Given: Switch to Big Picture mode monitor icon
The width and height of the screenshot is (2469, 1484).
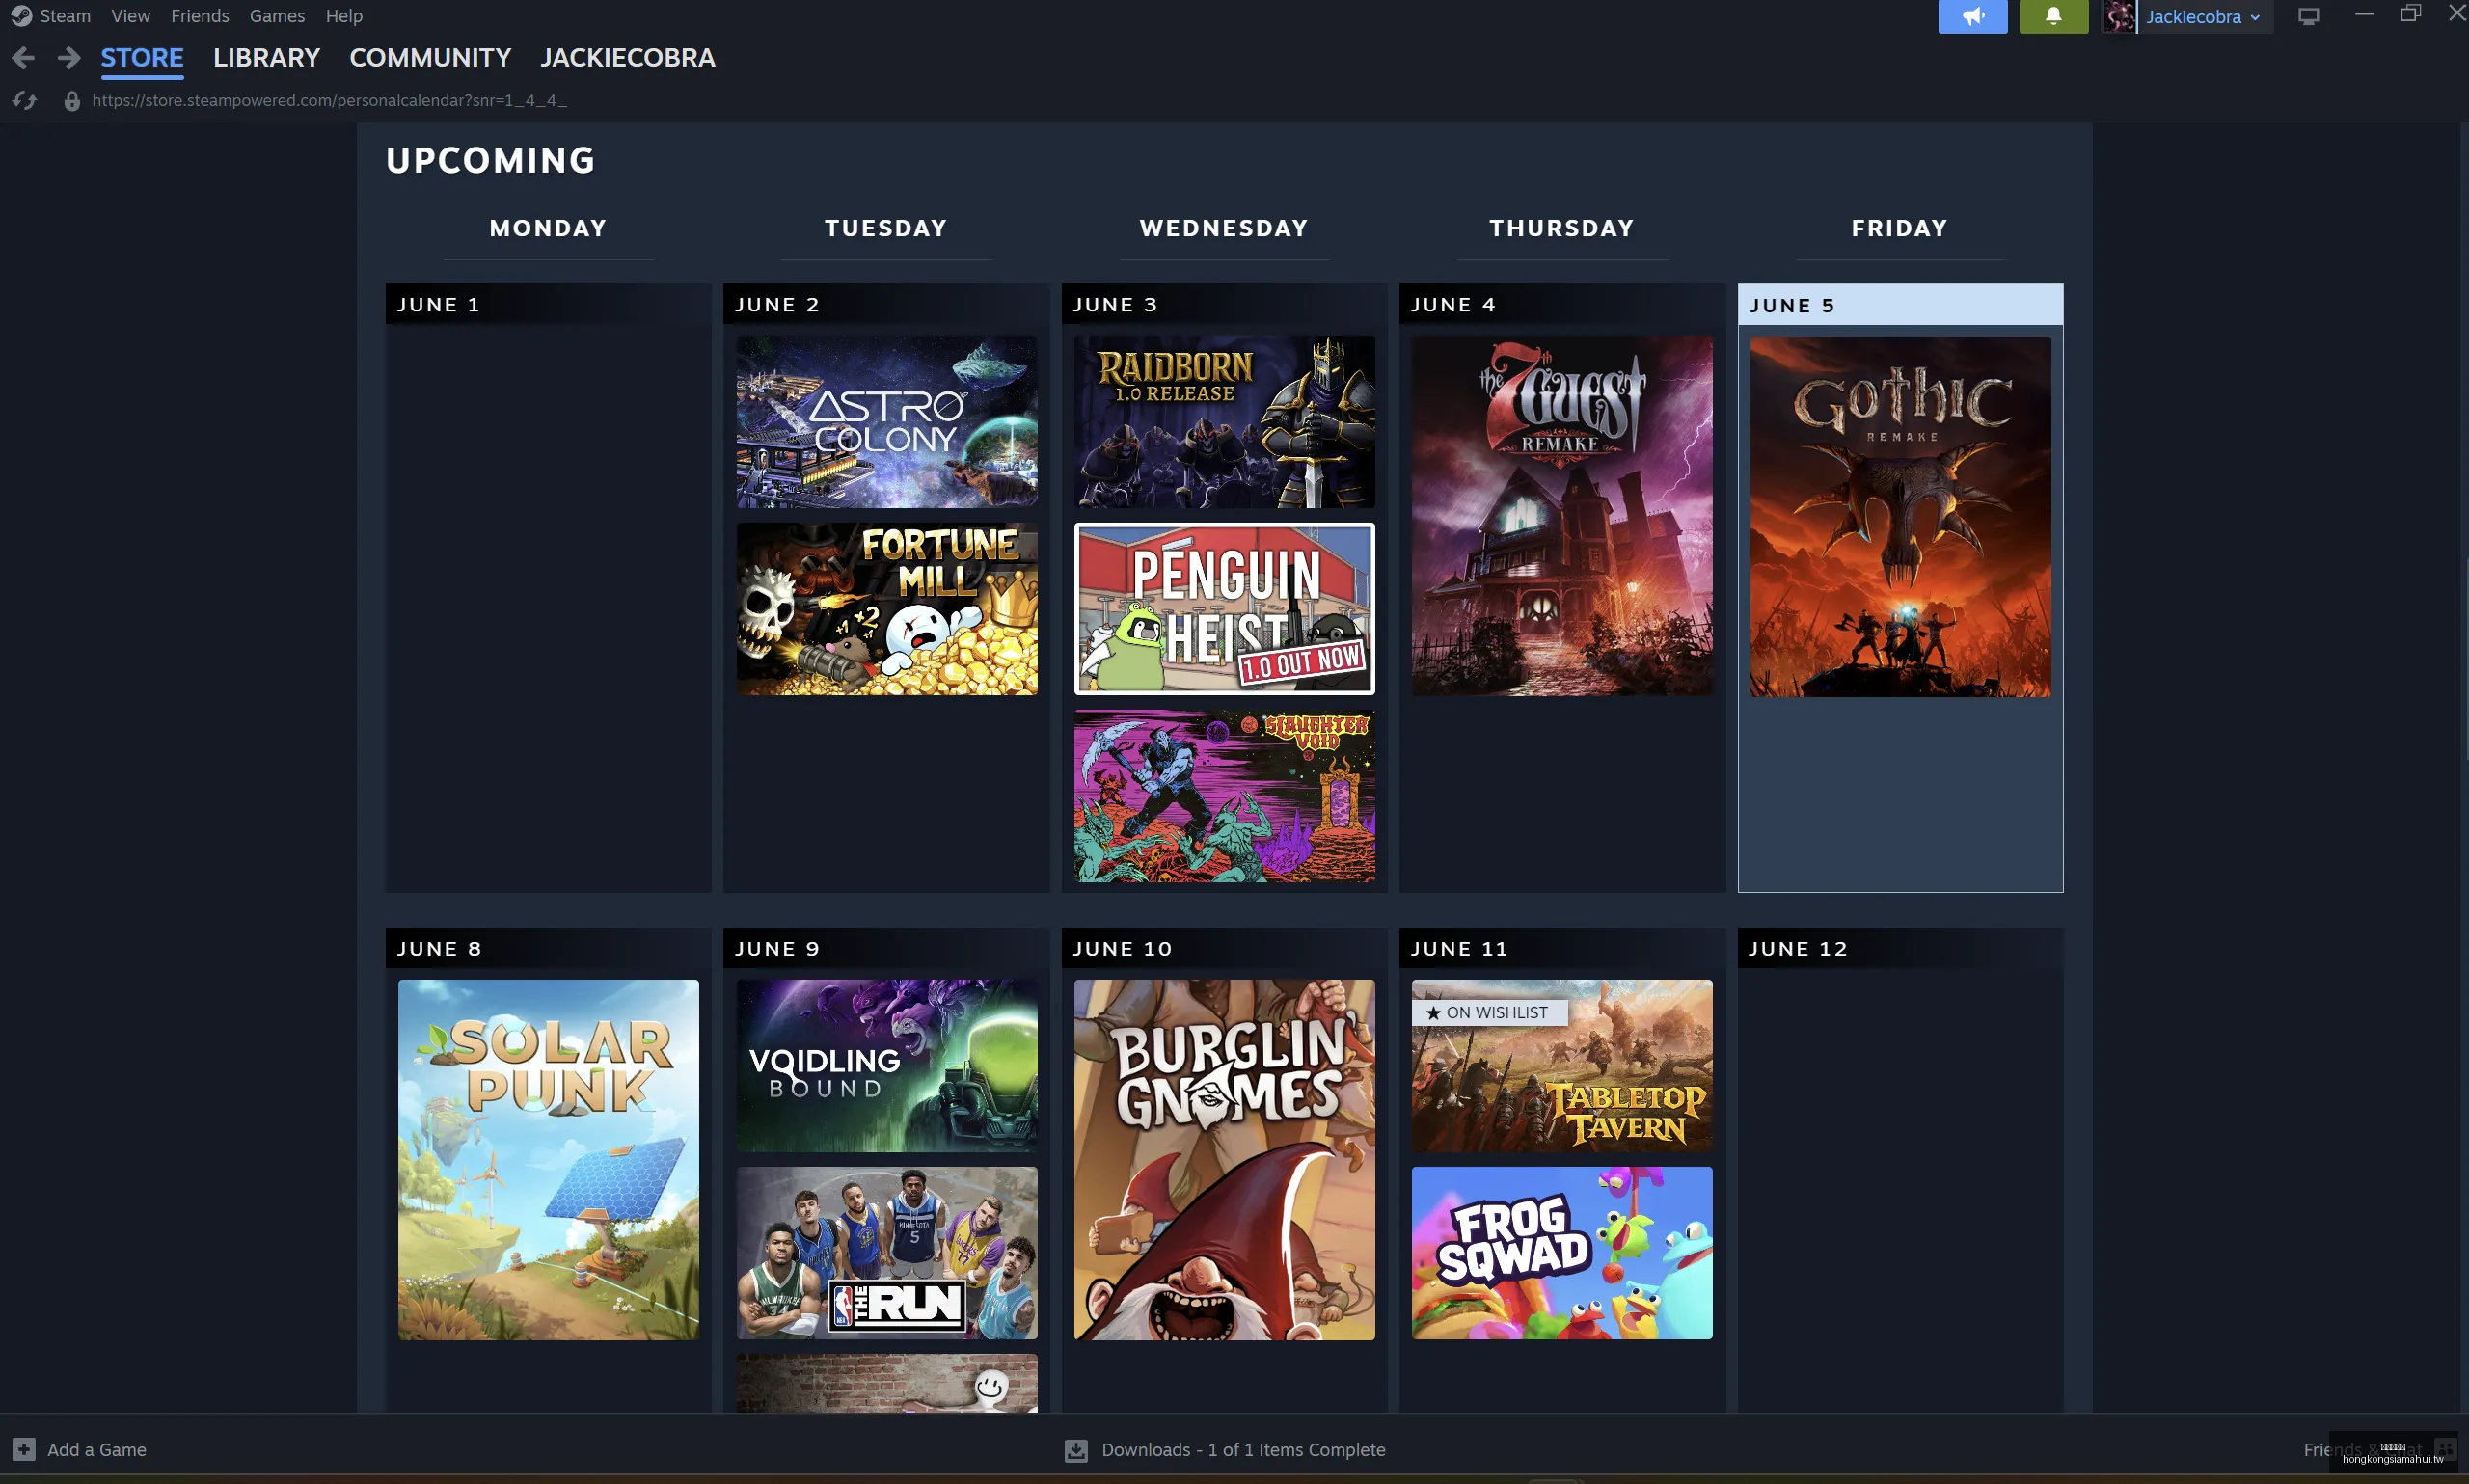Looking at the screenshot, I should pyautogui.click(x=2308, y=16).
